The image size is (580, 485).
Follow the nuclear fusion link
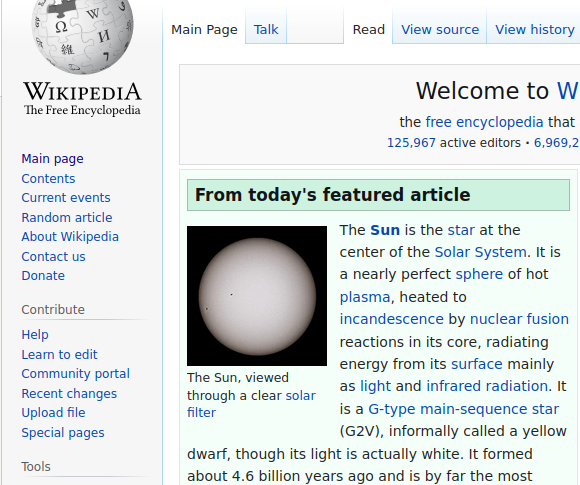click(x=519, y=319)
